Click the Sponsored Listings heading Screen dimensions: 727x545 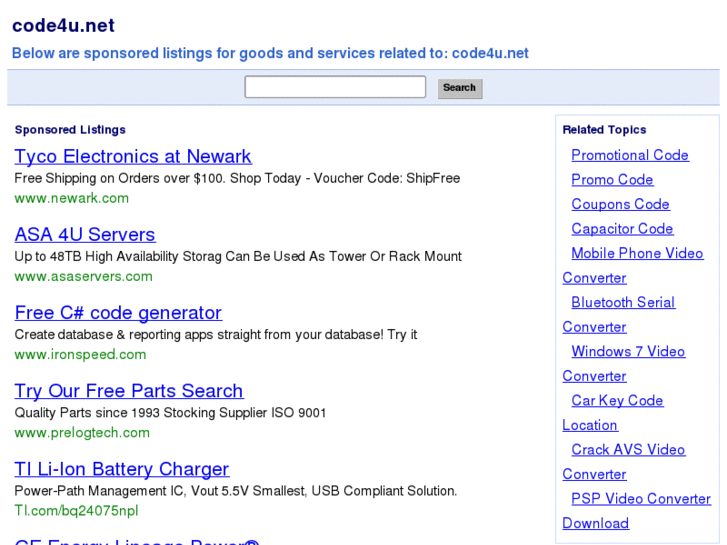click(70, 130)
